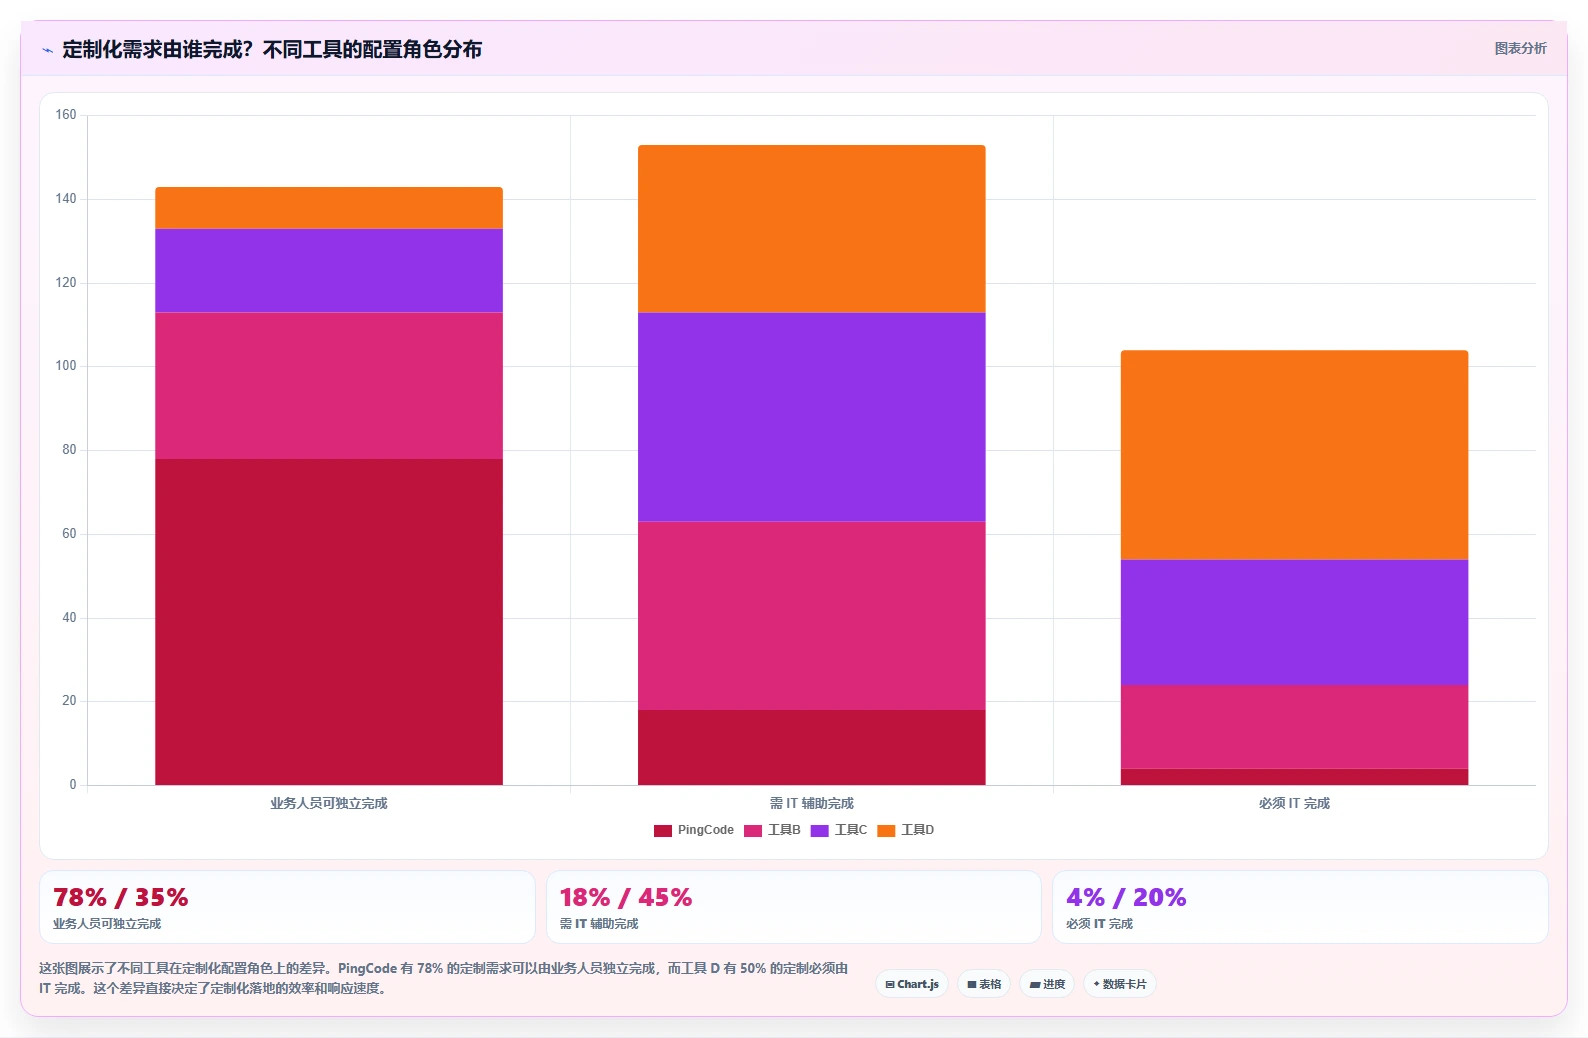This screenshot has height=1038, width=1588.
Task: Click 工具B segment of 业务人员可独立完成 bar
Action: click(x=329, y=386)
